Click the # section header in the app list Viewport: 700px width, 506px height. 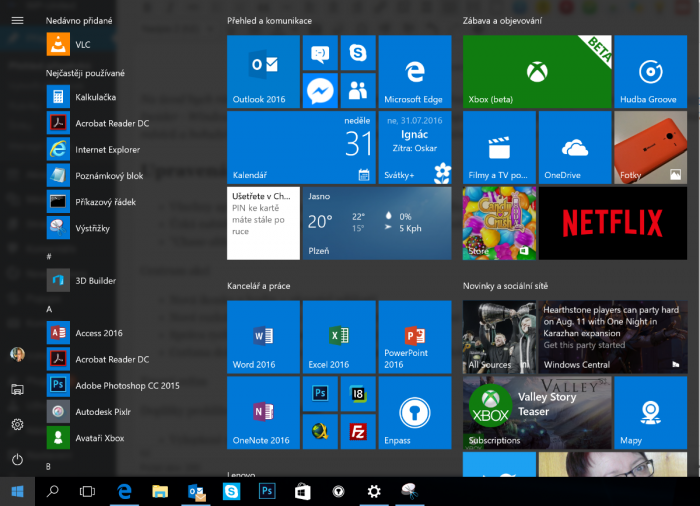point(49,257)
